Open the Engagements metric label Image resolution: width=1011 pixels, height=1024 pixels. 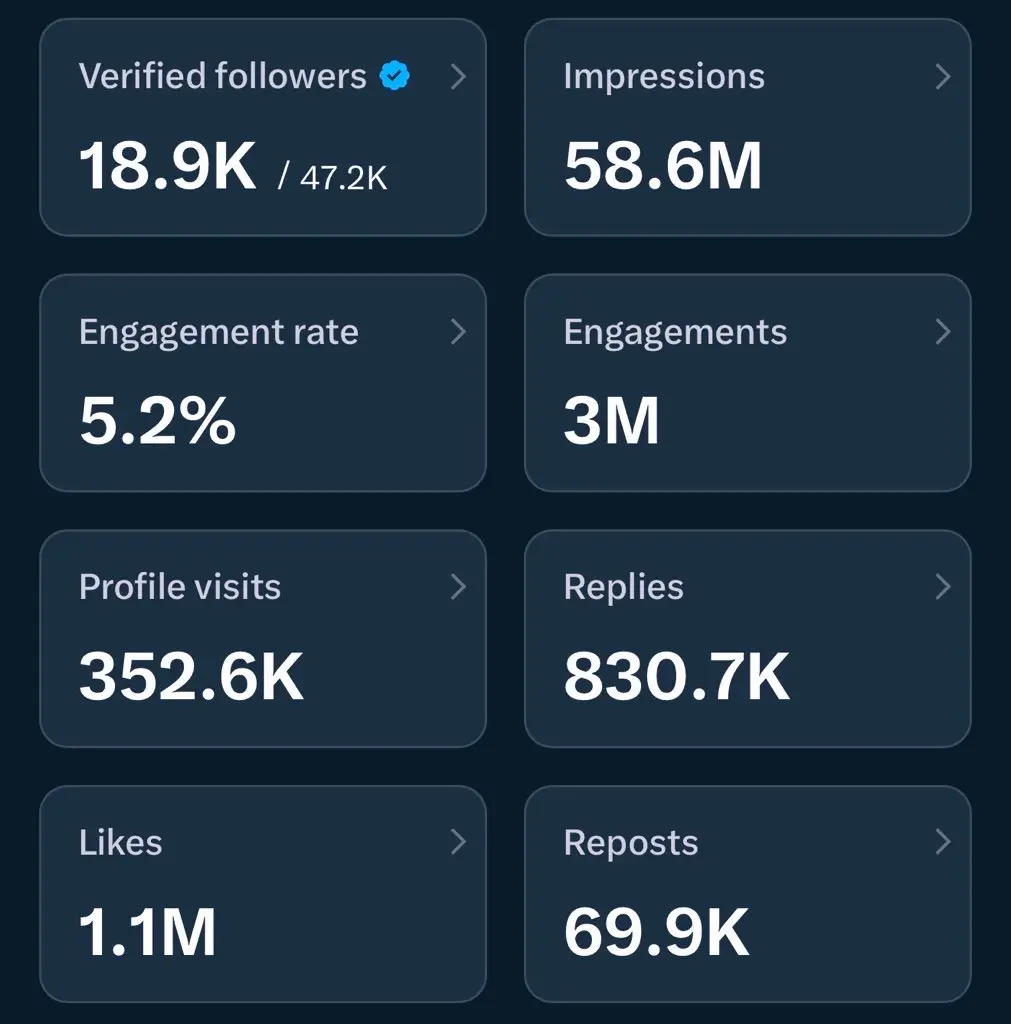[x=675, y=332]
